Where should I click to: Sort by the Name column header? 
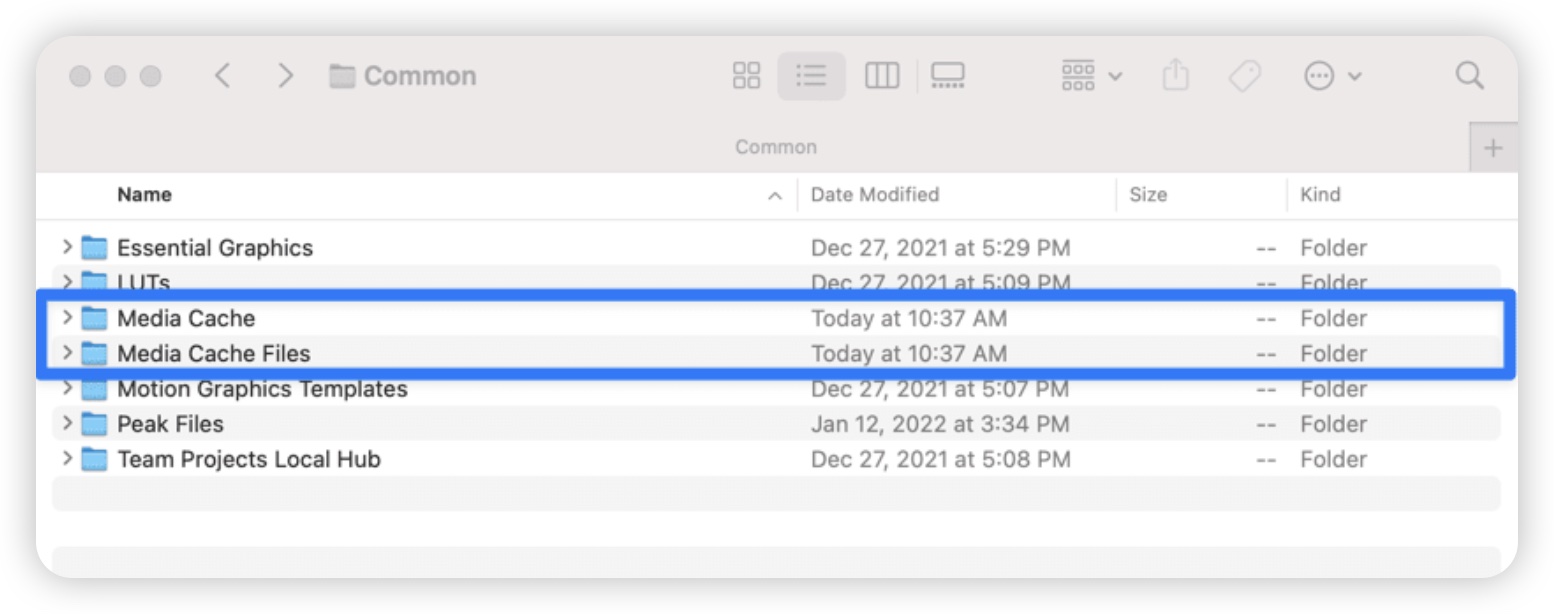coord(144,194)
